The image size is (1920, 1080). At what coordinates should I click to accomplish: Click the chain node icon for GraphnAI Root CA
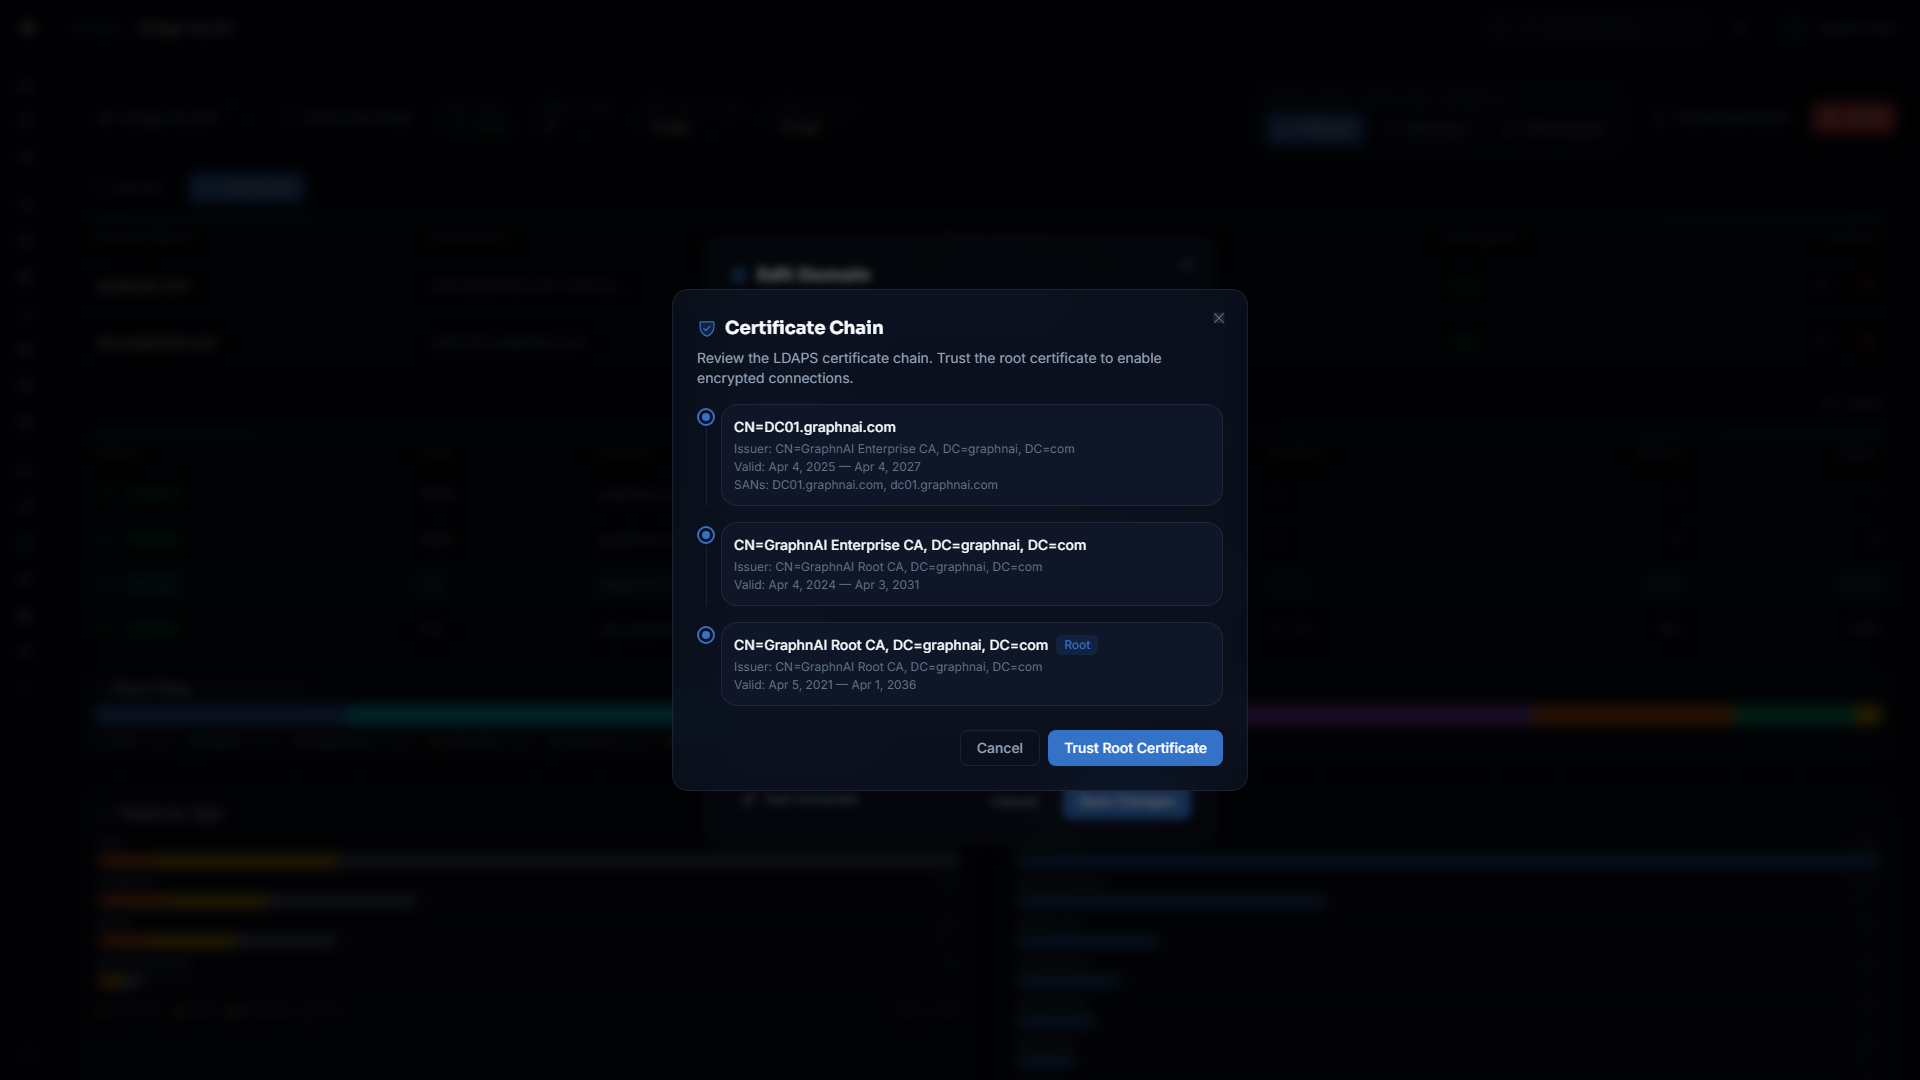(705, 635)
